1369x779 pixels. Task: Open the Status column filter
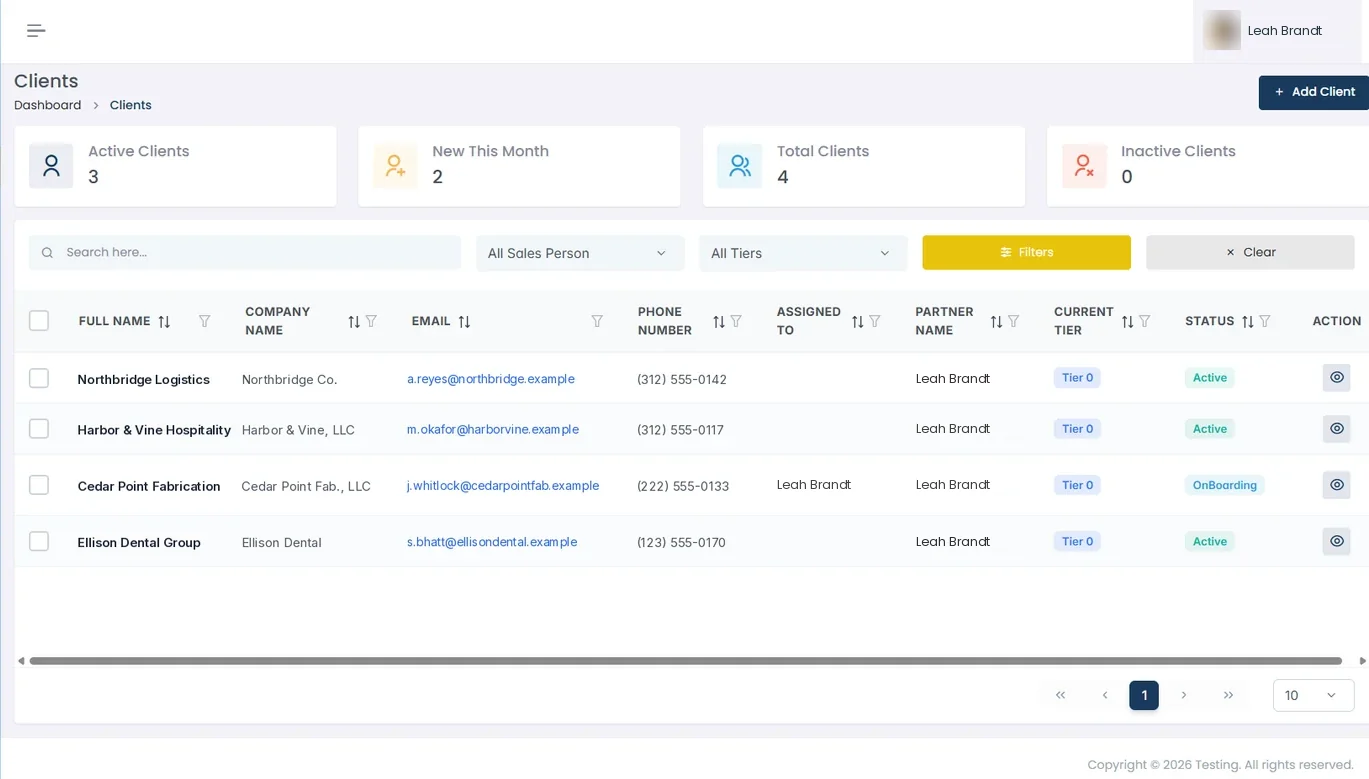point(1265,321)
